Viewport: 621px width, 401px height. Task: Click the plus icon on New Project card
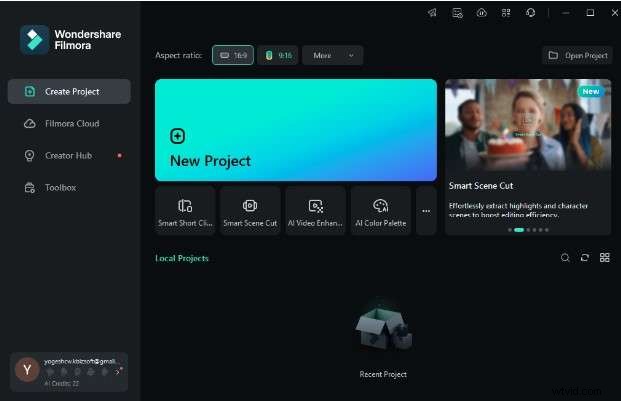[x=177, y=136]
